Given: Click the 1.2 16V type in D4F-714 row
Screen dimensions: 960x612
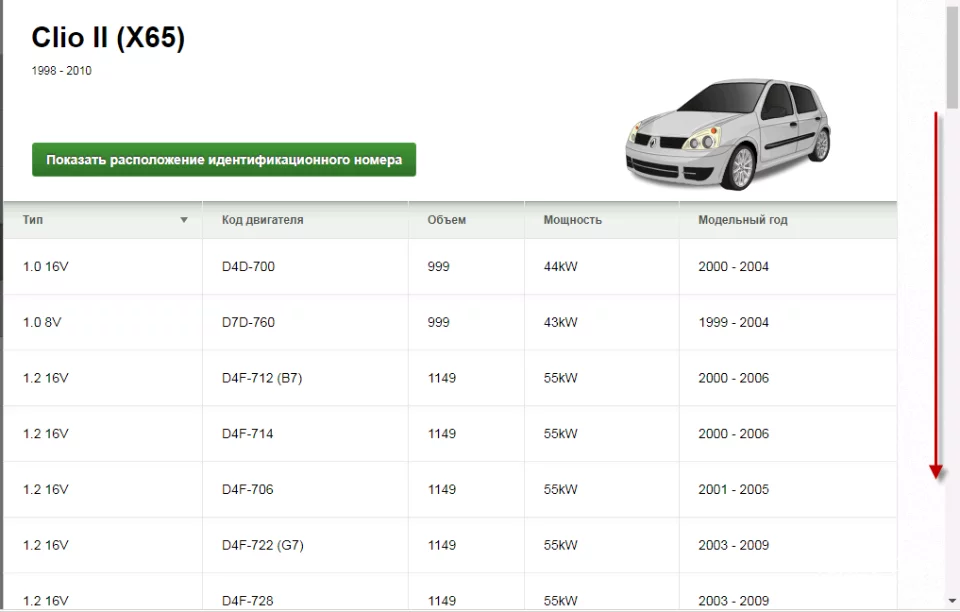Looking at the screenshot, I should pos(46,433).
